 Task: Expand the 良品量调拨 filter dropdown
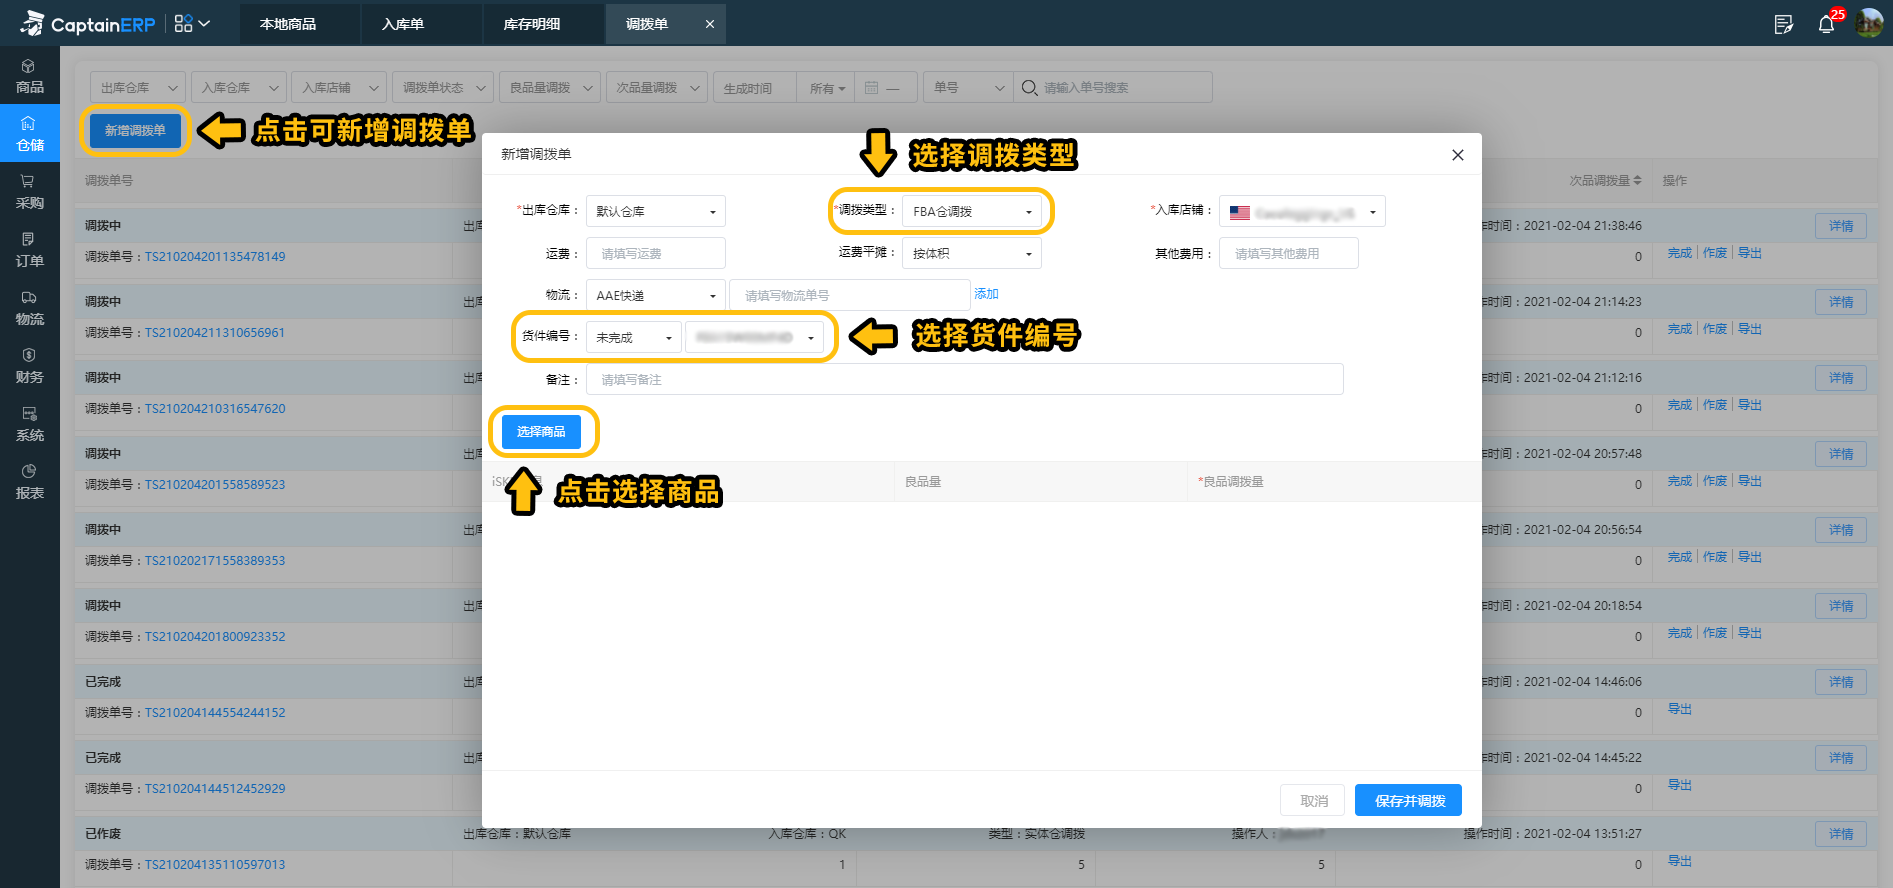(550, 88)
